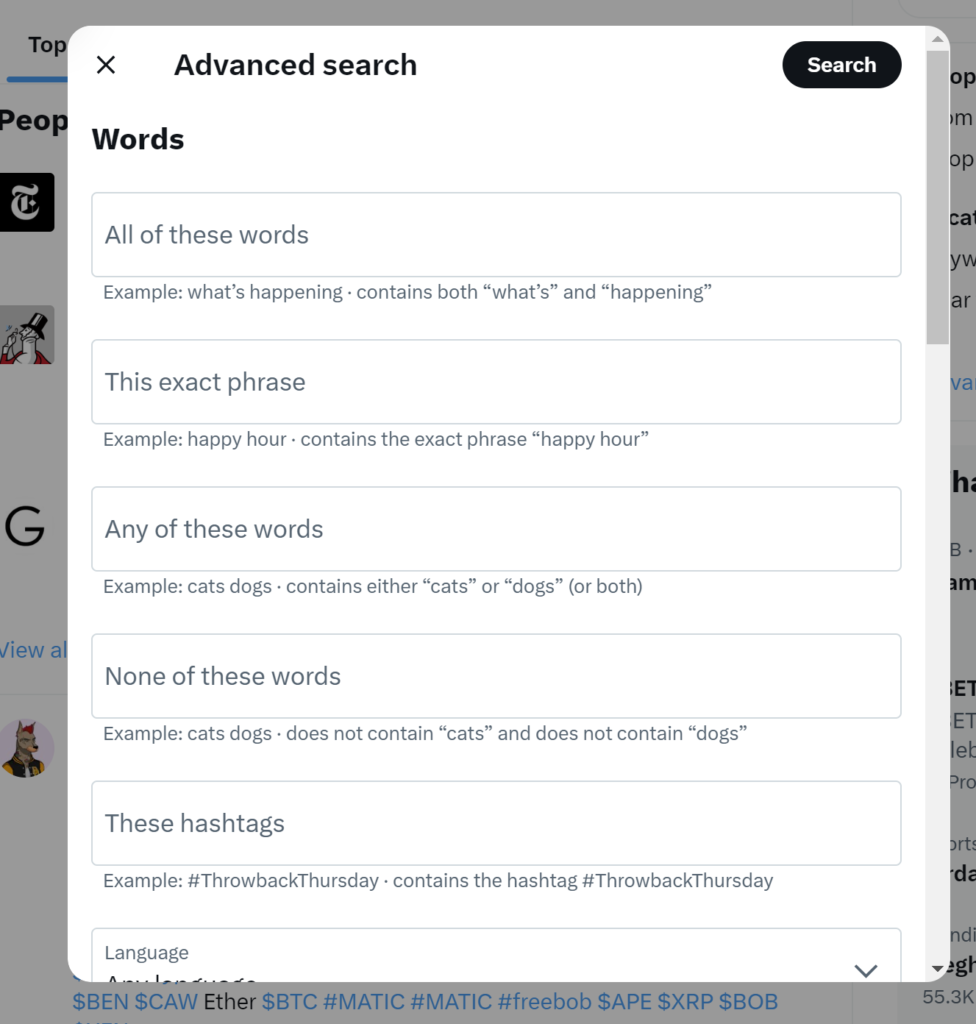Viewport: 976px width, 1024px height.
Task: Click the View all link
Action: (33, 650)
